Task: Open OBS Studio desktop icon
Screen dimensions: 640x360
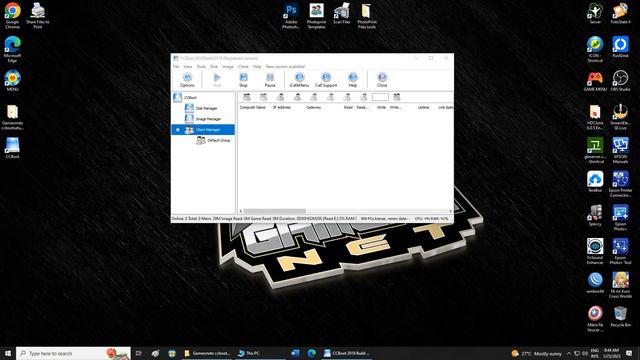Action: pyautogui.click(x=620, y=80)
